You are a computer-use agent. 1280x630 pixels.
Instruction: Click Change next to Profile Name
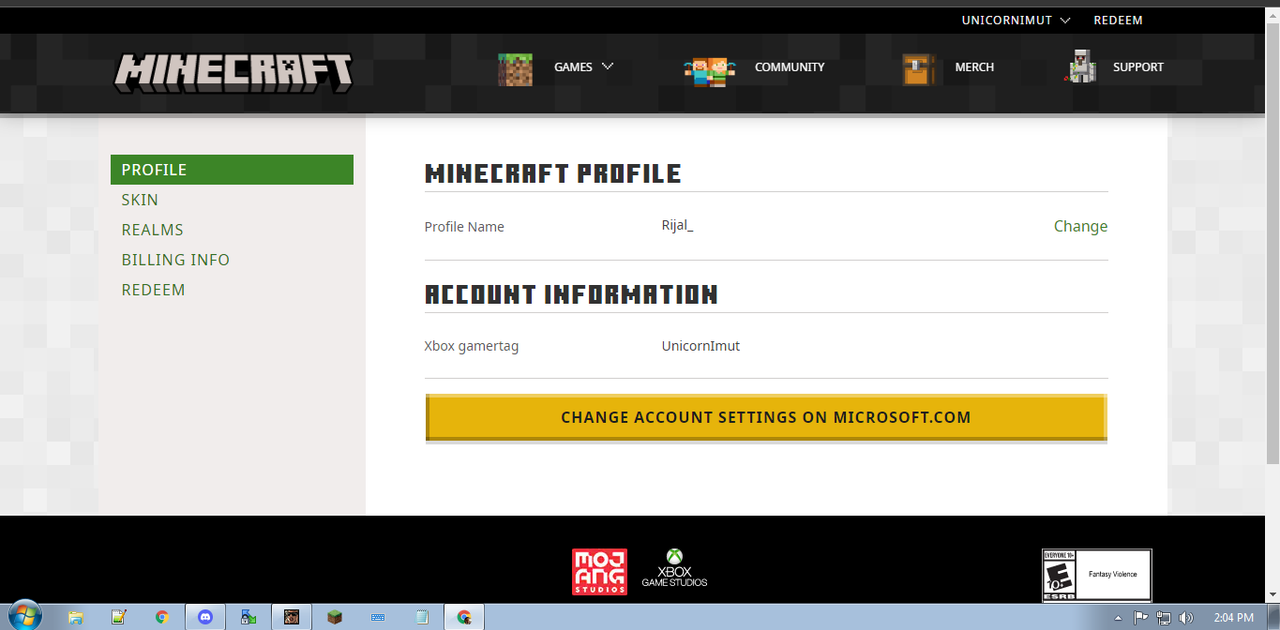pos(1080,226)
